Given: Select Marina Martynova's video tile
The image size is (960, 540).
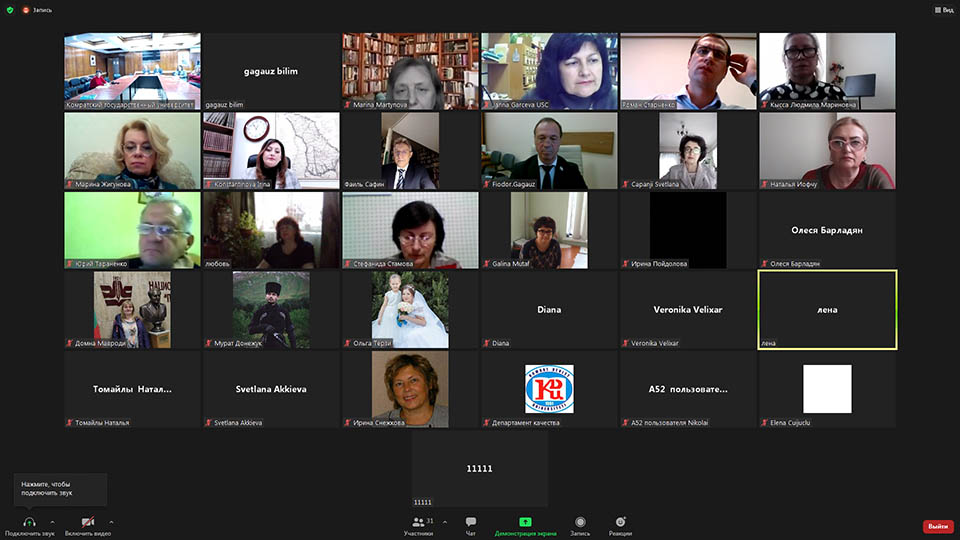Looking at the screenshot, I should pos(410,71).
